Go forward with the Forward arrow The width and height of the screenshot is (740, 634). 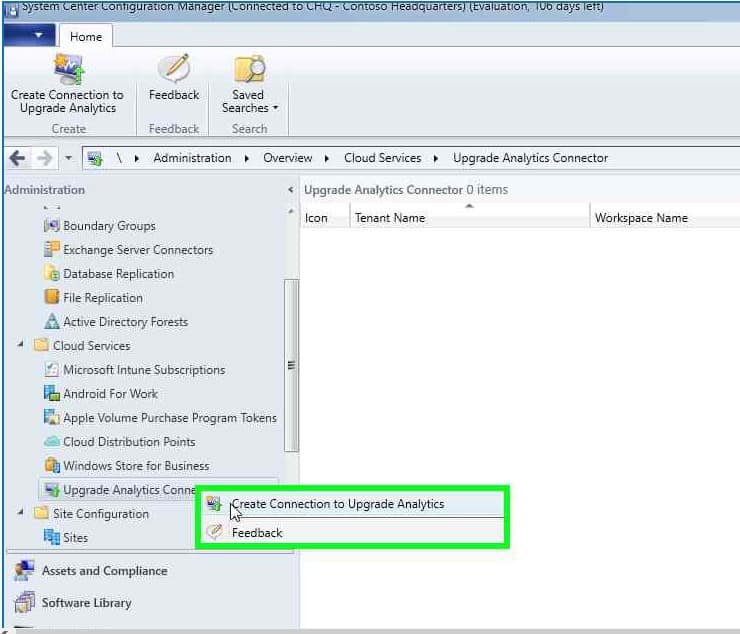(x=44, y=158)
